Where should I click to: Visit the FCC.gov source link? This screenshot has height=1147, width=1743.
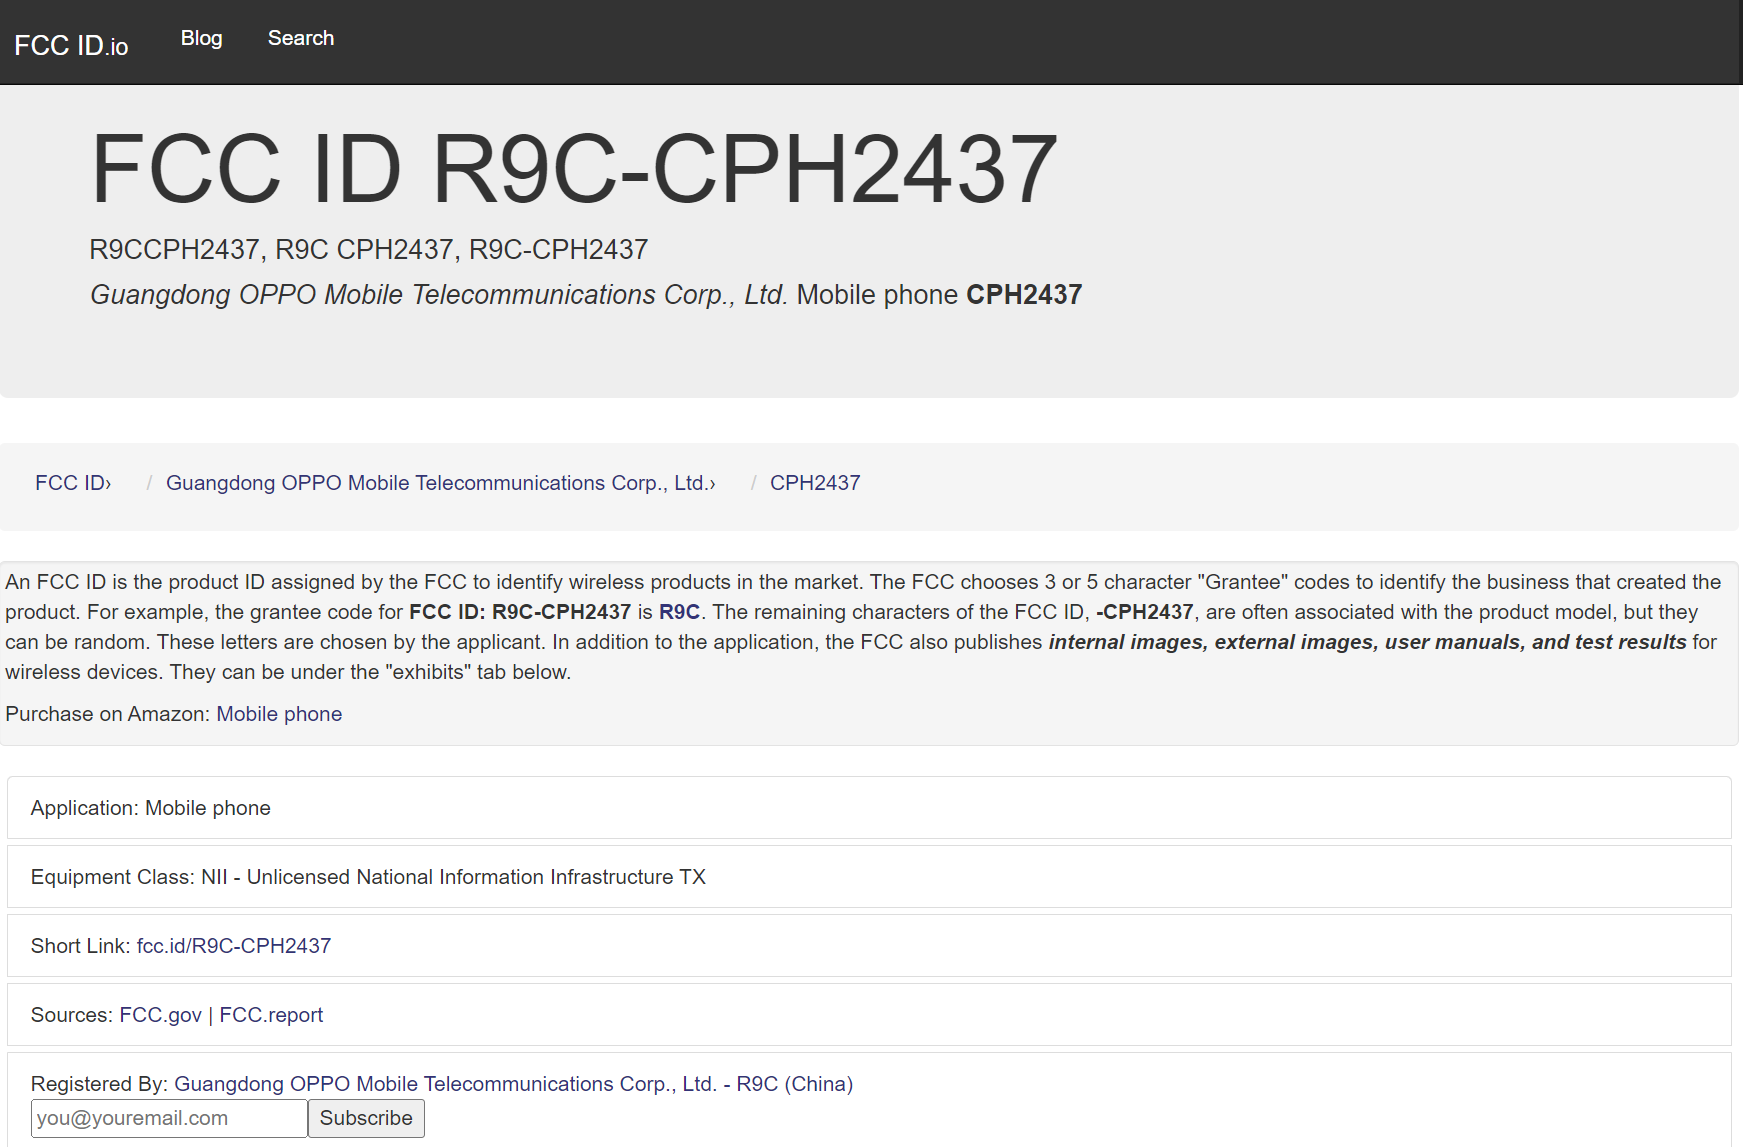pyautogui.click(x=160, y=1015)
